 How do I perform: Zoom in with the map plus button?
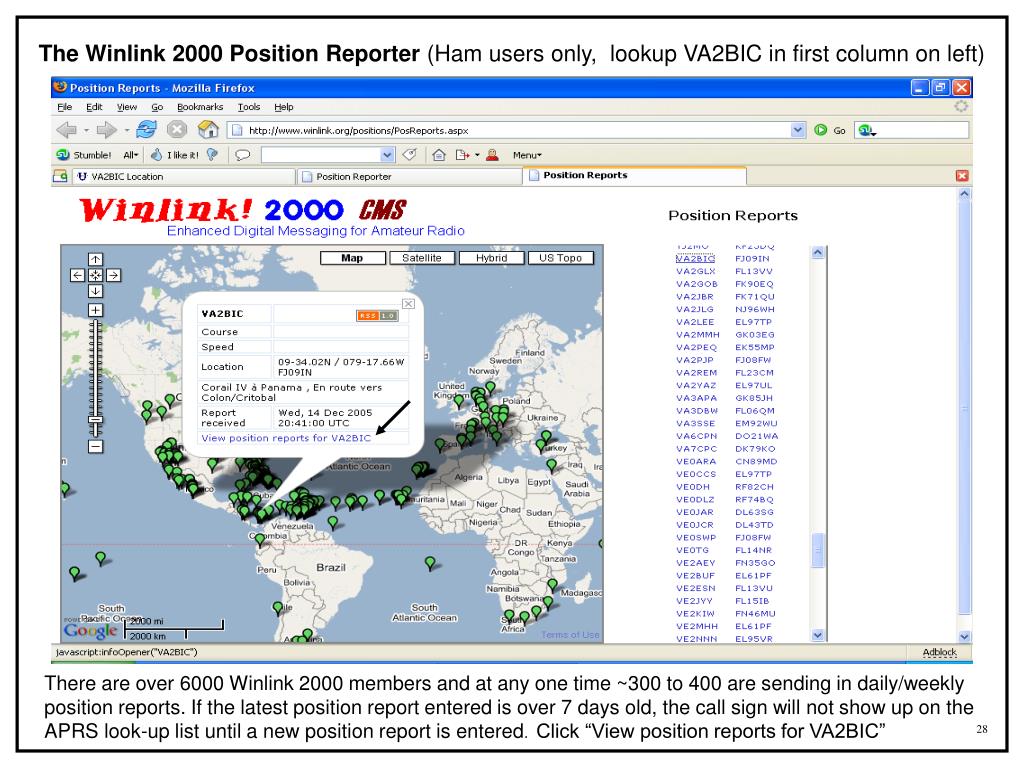(95, 310)
